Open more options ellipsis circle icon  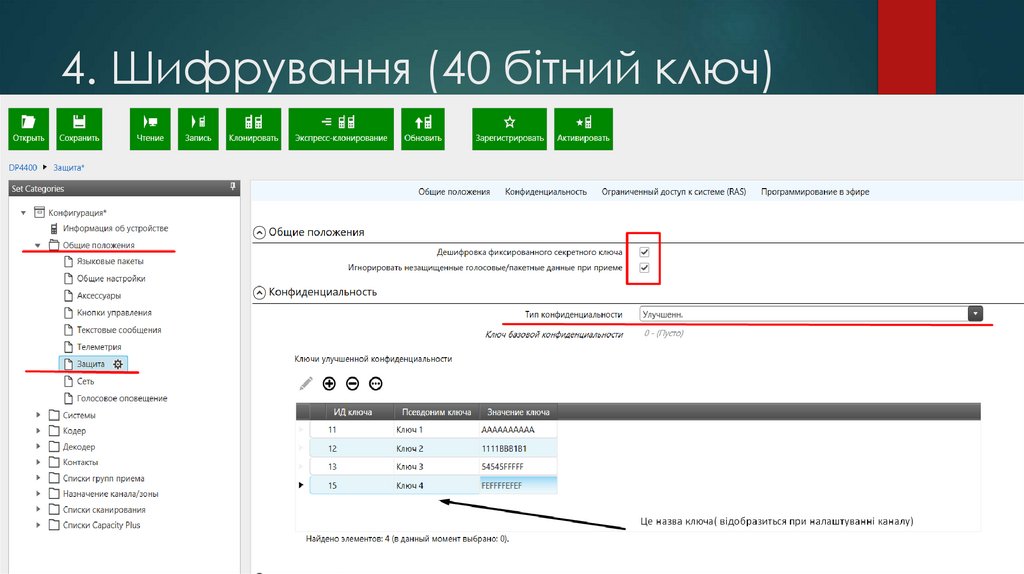point(376,383)
